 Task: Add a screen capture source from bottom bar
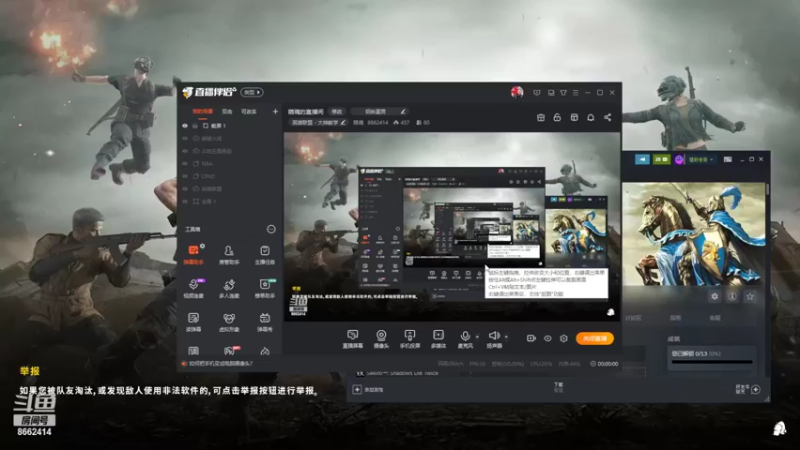tap(353, 339)
